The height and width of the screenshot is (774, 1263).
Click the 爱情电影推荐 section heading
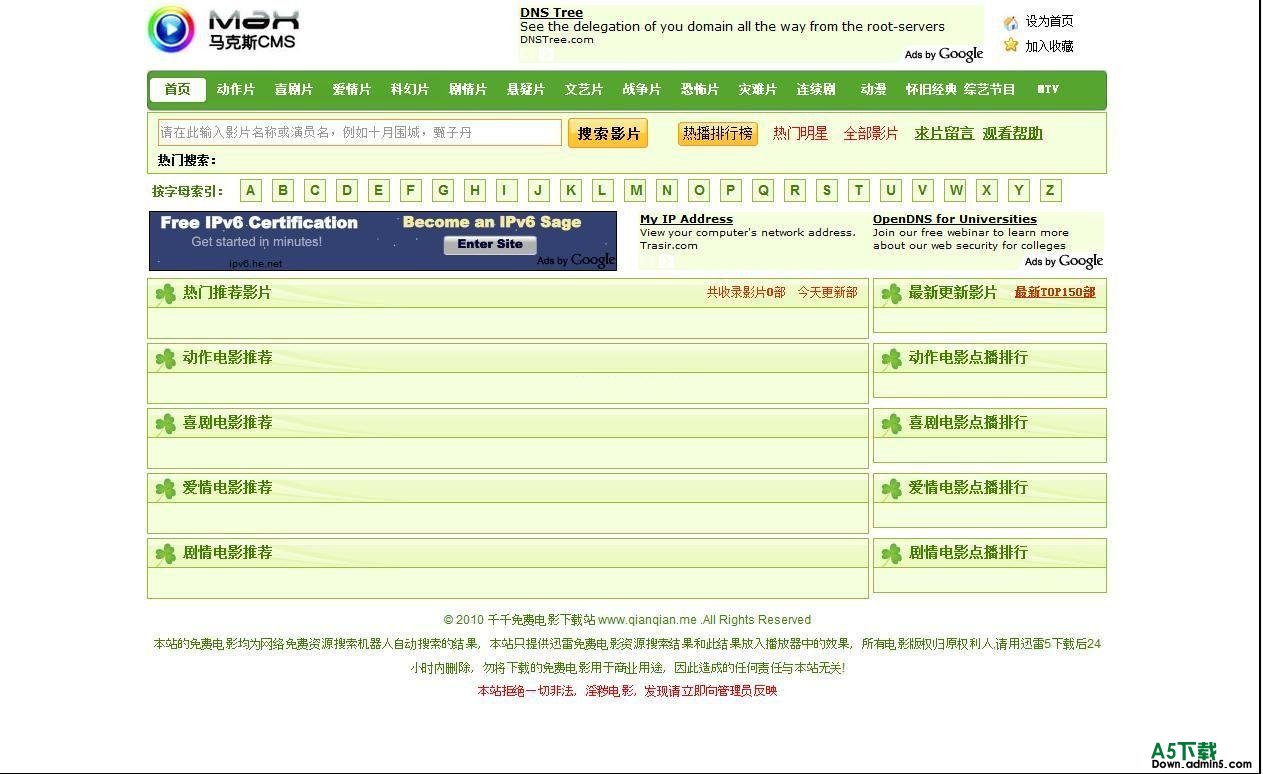click(227, 488)
